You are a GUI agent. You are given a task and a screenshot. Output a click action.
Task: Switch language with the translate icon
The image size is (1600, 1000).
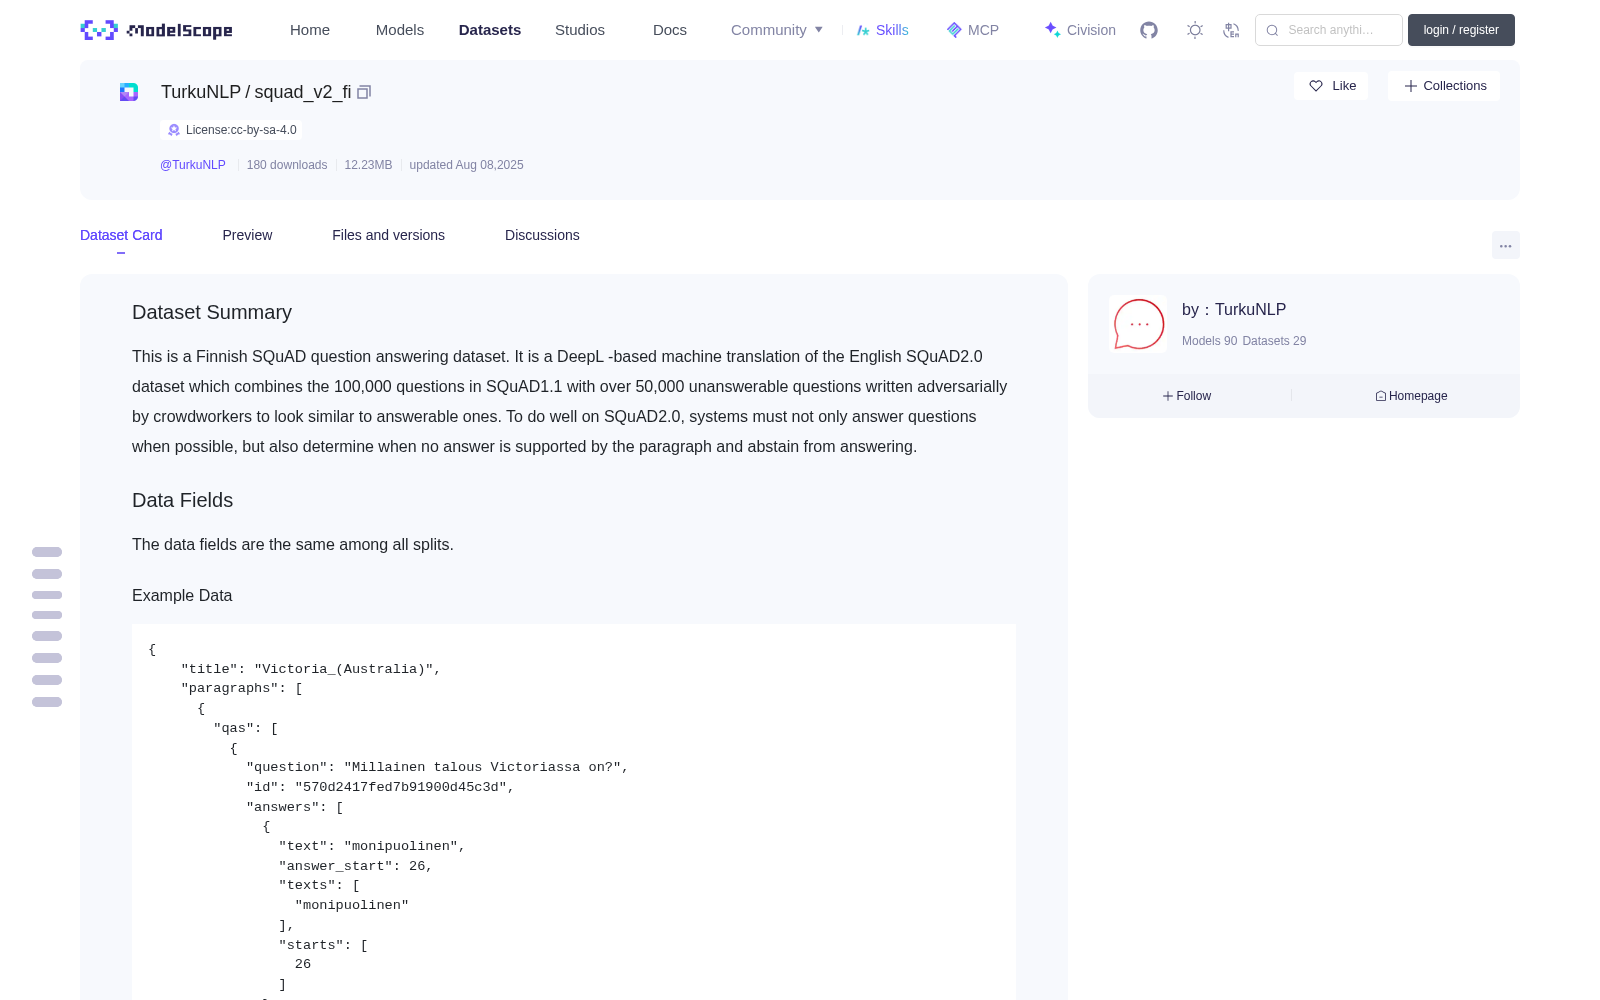1231,30
